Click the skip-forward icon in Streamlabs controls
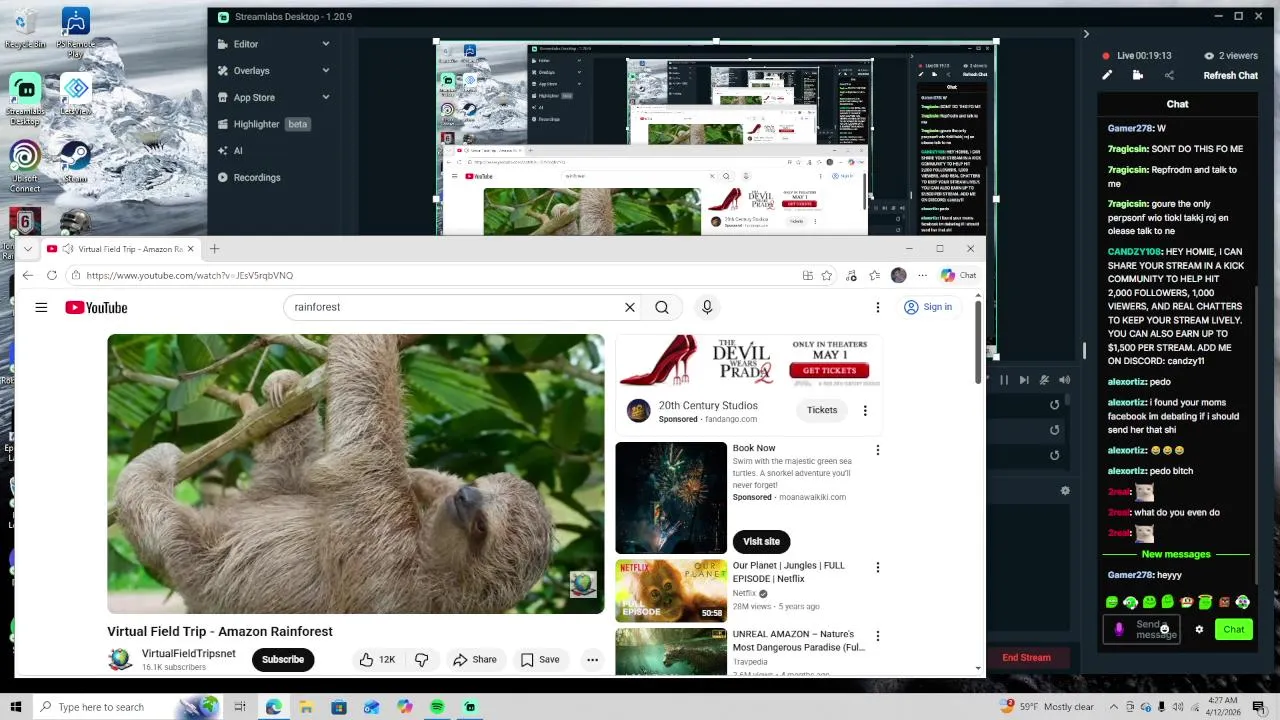Image resolution: width=1280 pixels, height=720 pixels. (x=1024, y=380)
